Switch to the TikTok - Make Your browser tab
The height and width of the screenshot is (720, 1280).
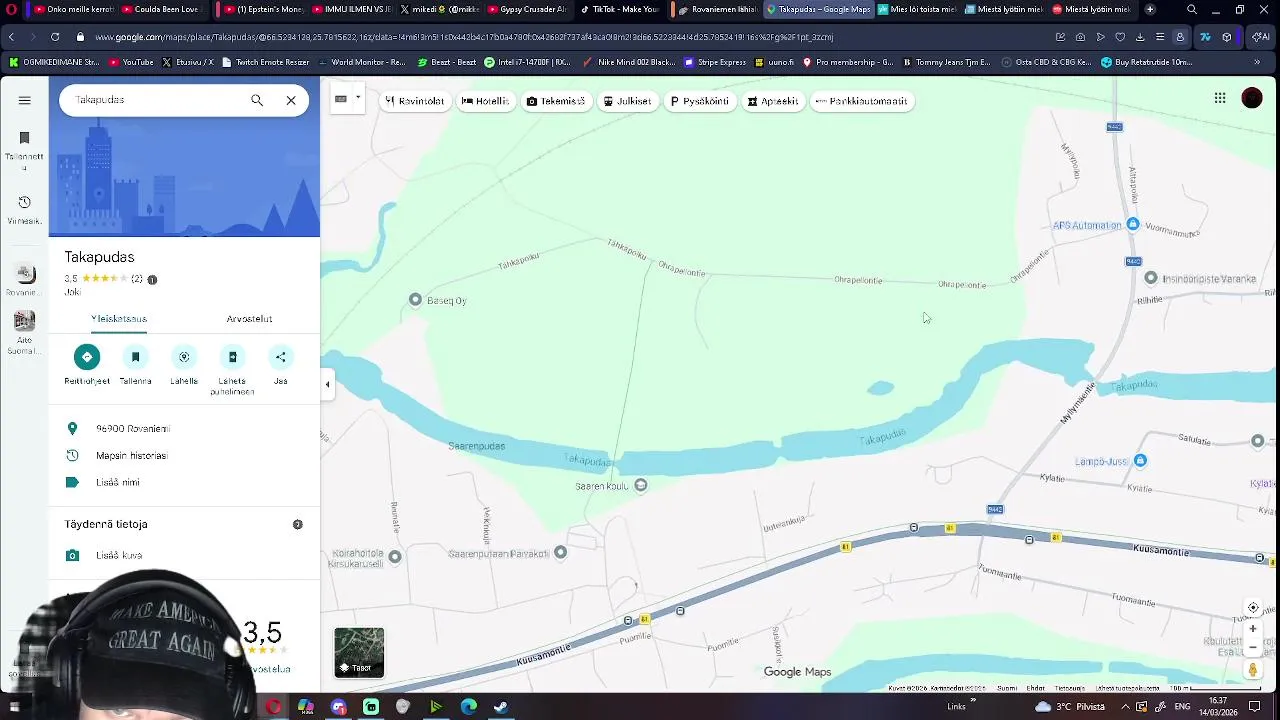point(620,9)
